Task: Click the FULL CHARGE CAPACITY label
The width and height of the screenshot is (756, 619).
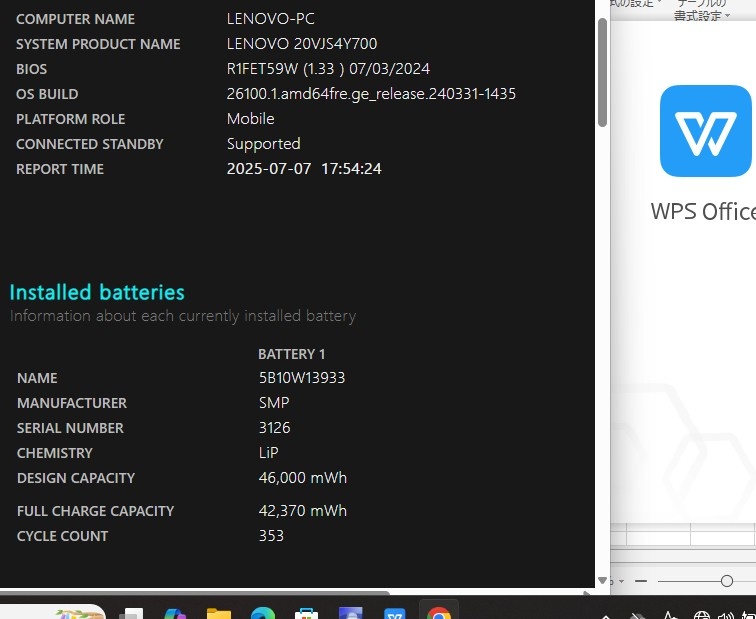Action: pos(95,511)
